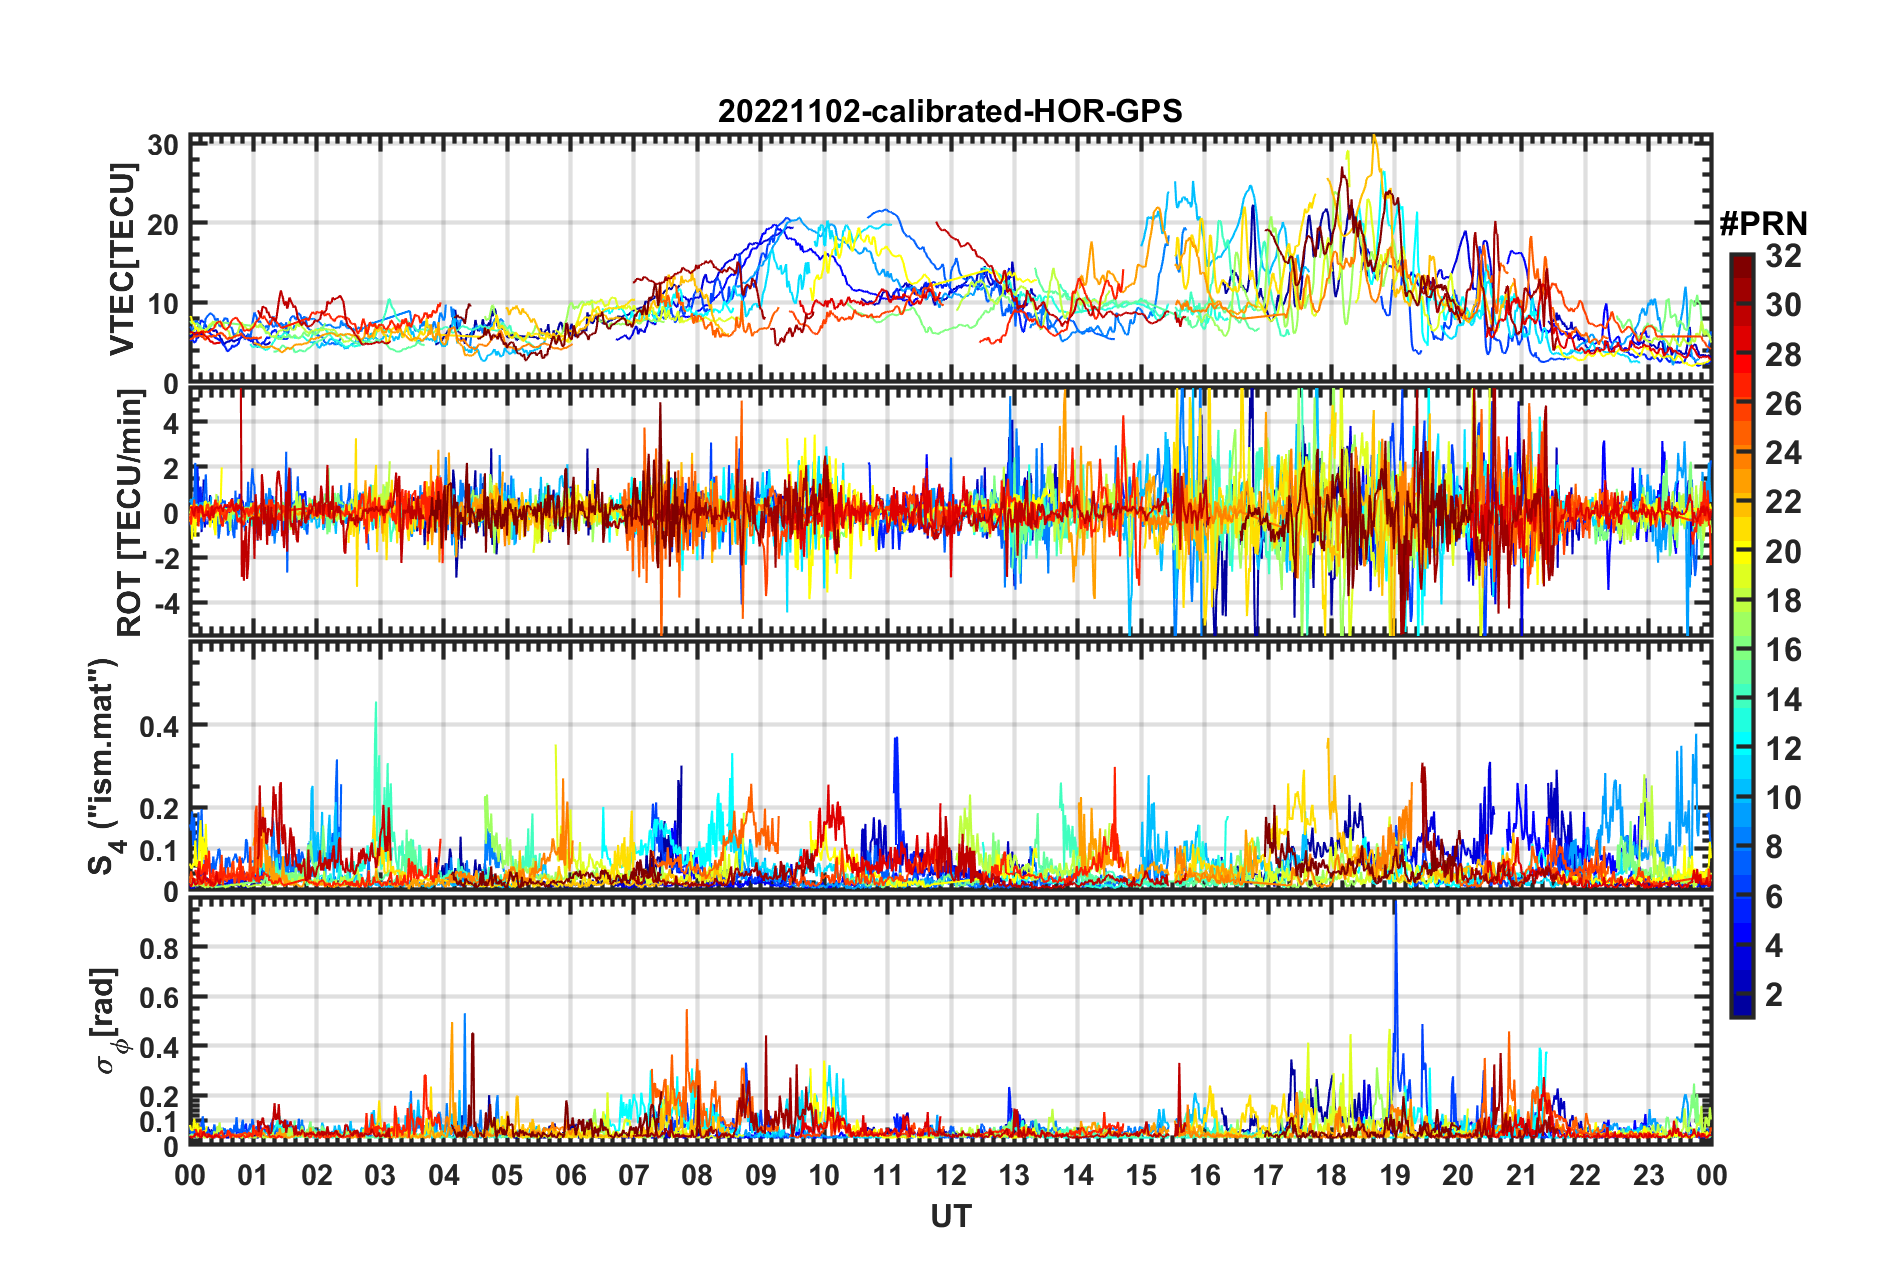Click the colorbar tick label 8
This screenshot has height=1272, width=1902.
point(1774,847)
